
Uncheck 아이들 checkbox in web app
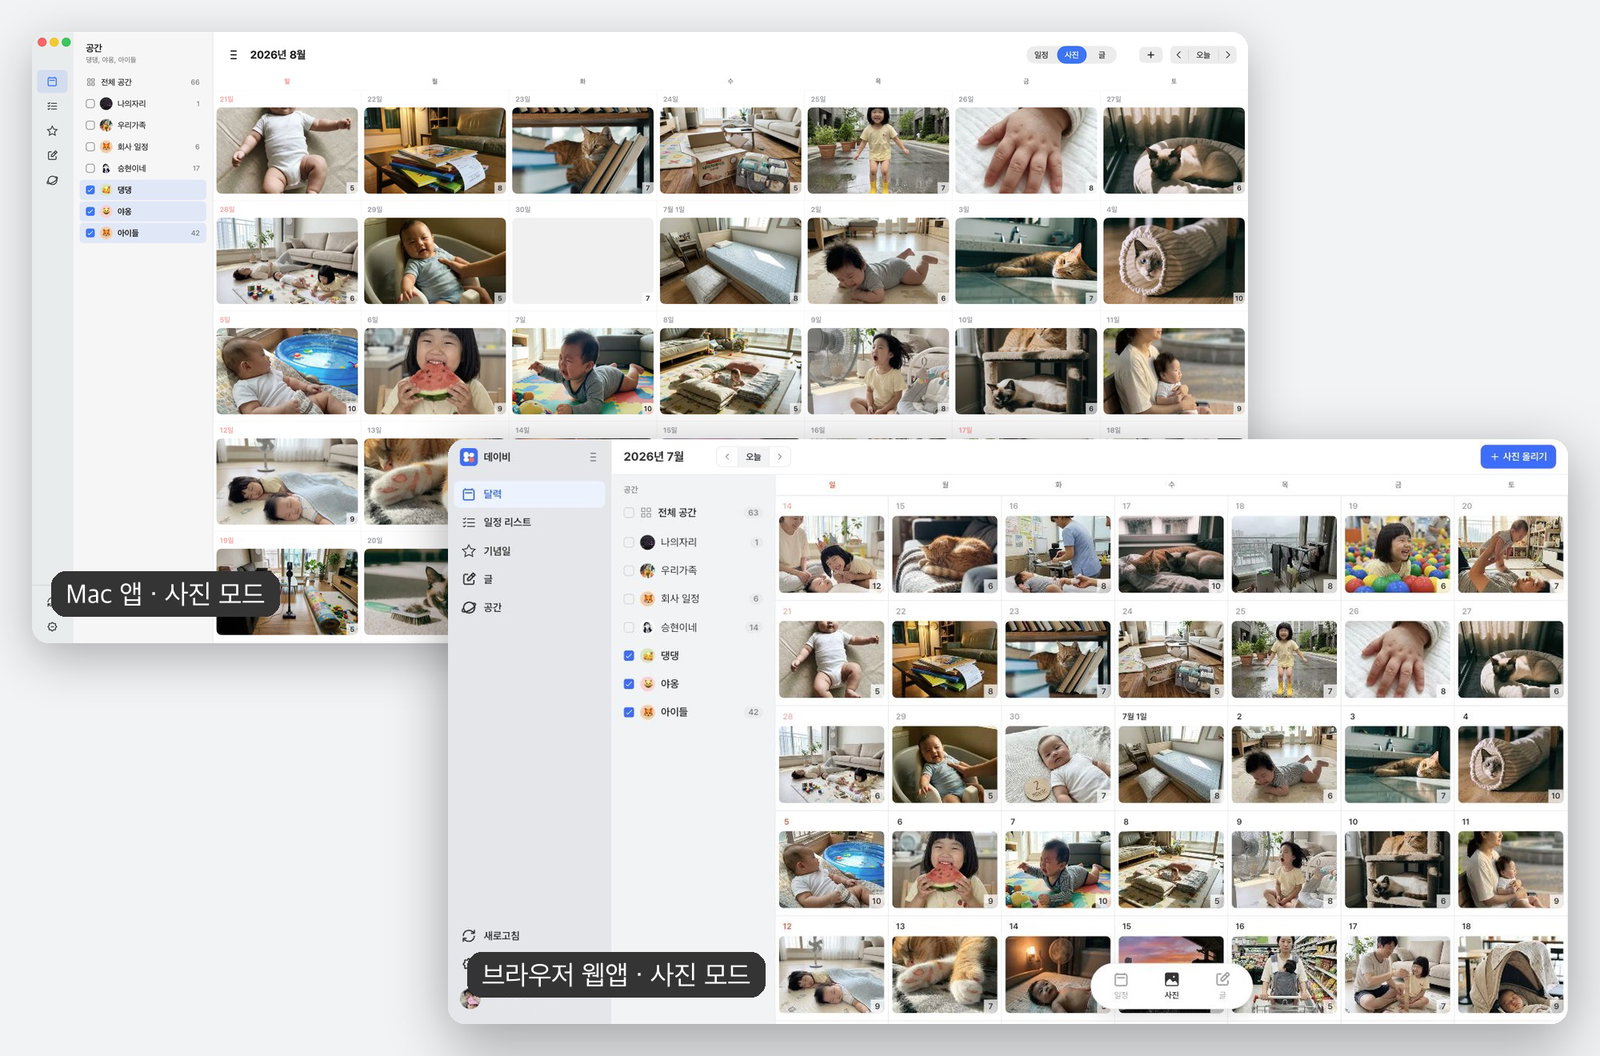(629, 713)
